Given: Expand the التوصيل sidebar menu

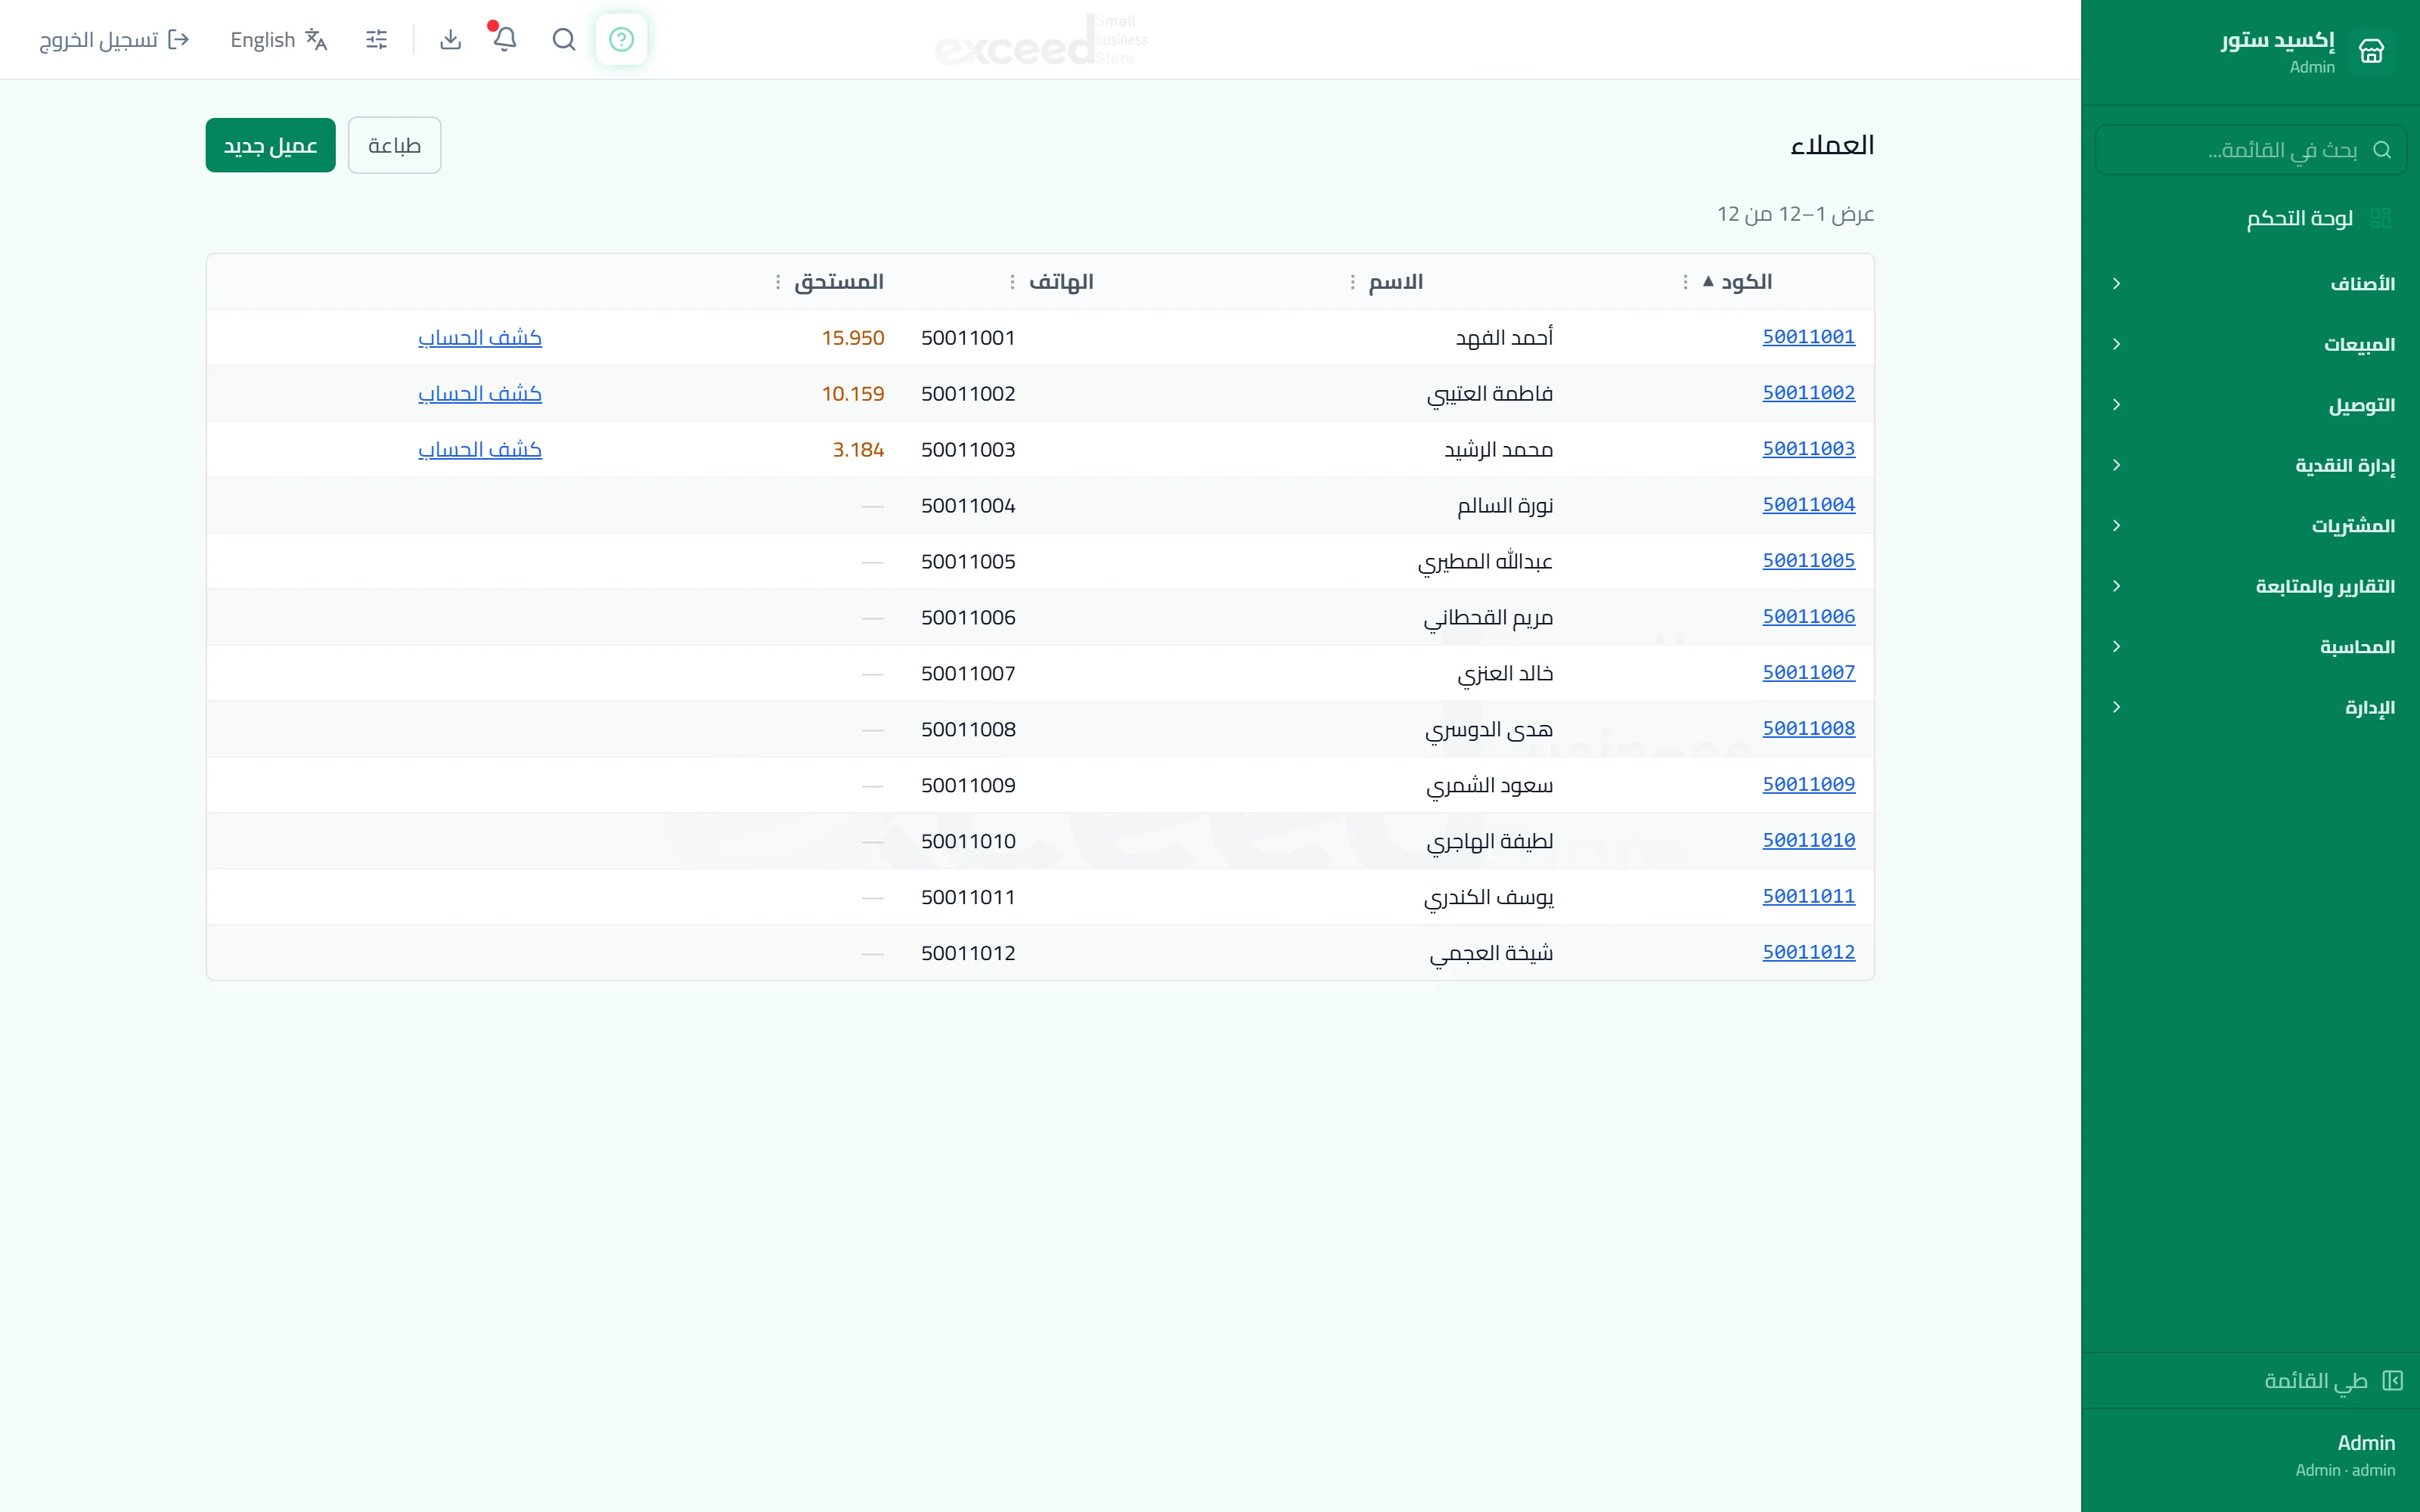Looking at the screenshot, I should pos(2250,405).
